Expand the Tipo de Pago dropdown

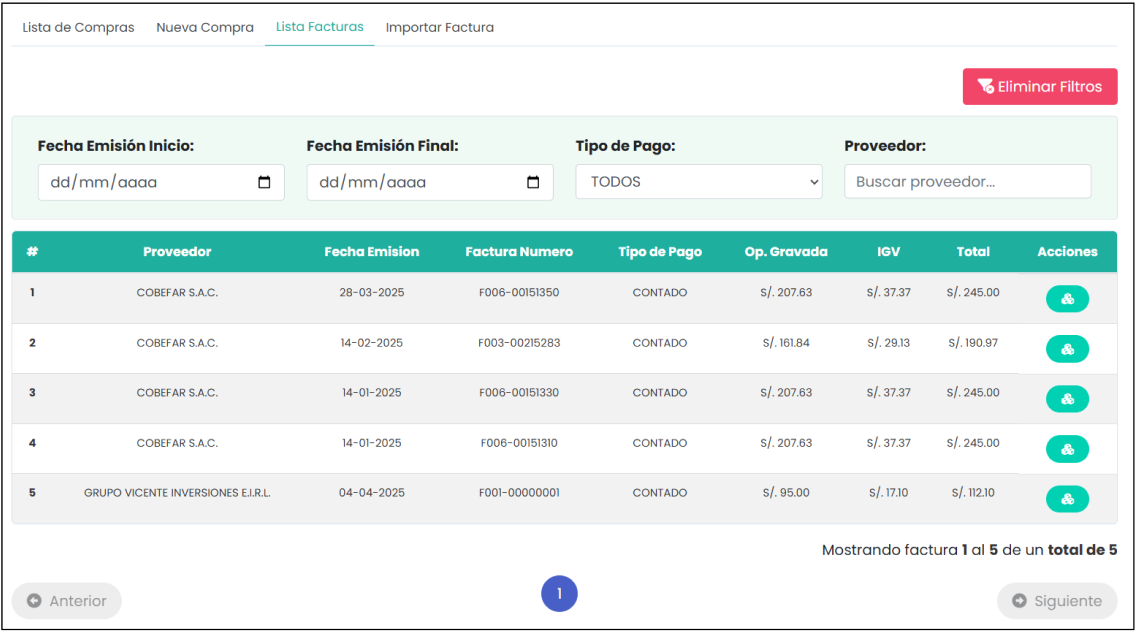[698, 182]
